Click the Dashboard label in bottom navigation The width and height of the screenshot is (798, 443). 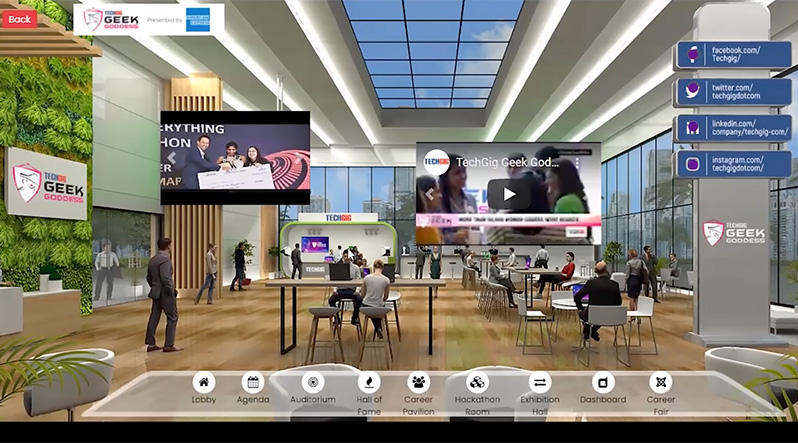click(603, 400)
